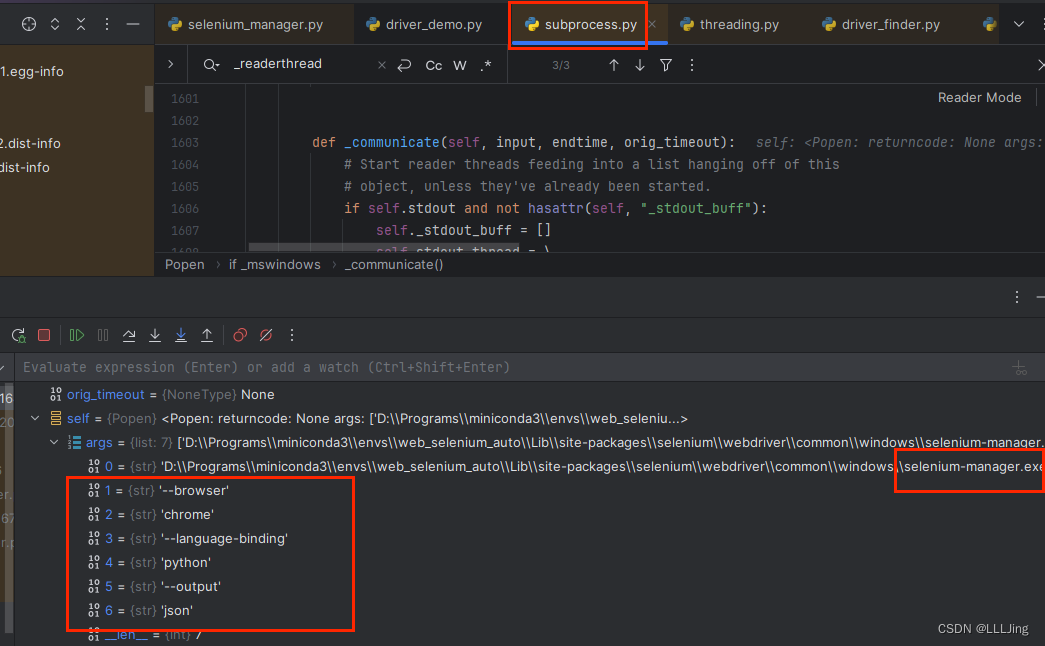Click the Evaluate expression input field

coord(300,367)
